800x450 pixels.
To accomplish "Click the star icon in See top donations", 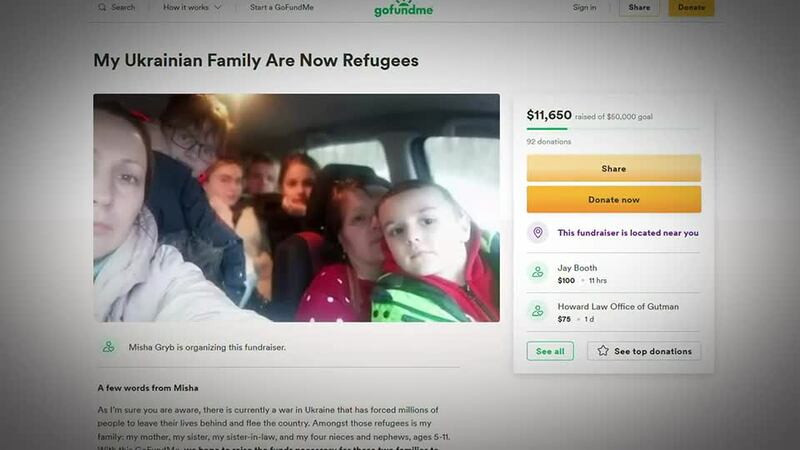I will coord(603,351).
